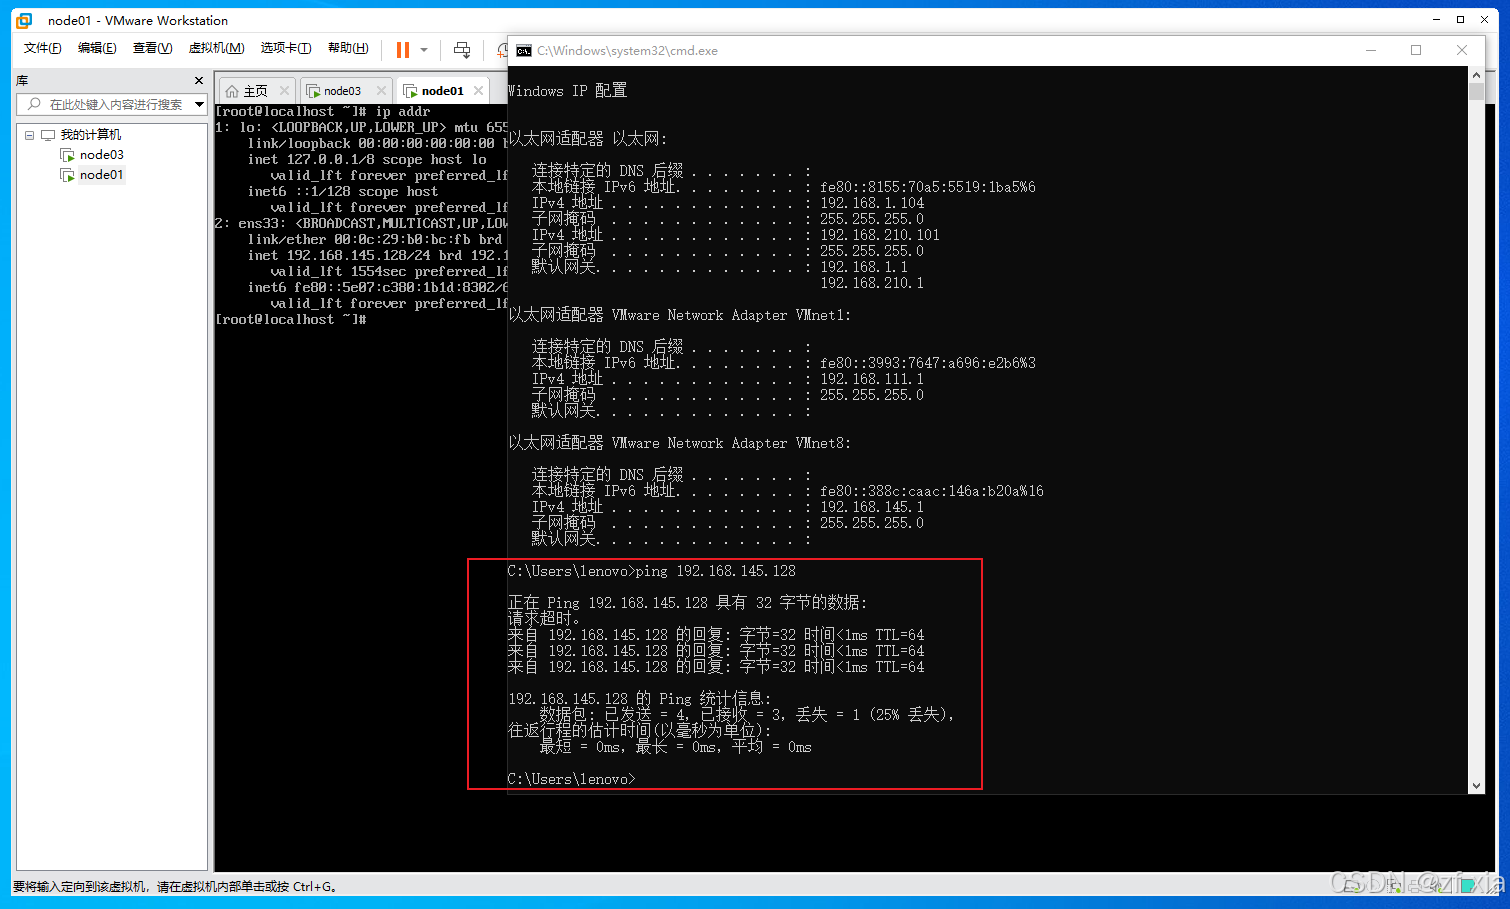
Task: Close the cmd.exe window
Action: coord(1462,50)
